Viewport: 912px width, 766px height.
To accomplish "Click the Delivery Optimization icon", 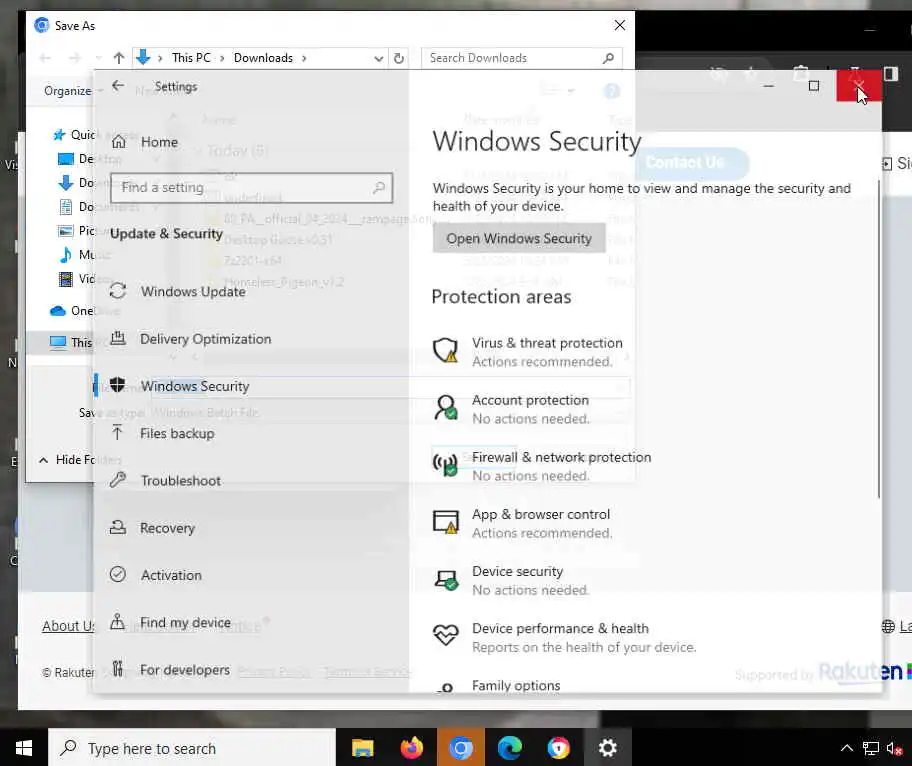I will tap(118, 338).
